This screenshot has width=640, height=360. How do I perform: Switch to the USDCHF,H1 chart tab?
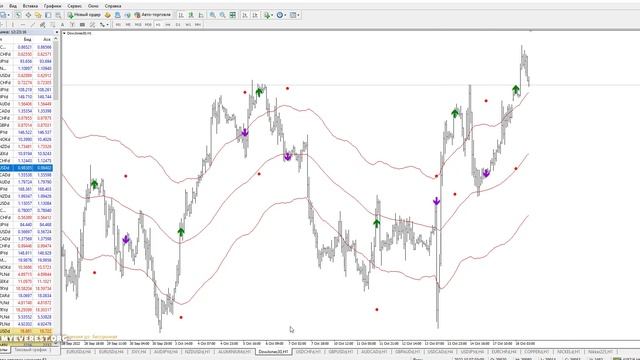point(308,351)
